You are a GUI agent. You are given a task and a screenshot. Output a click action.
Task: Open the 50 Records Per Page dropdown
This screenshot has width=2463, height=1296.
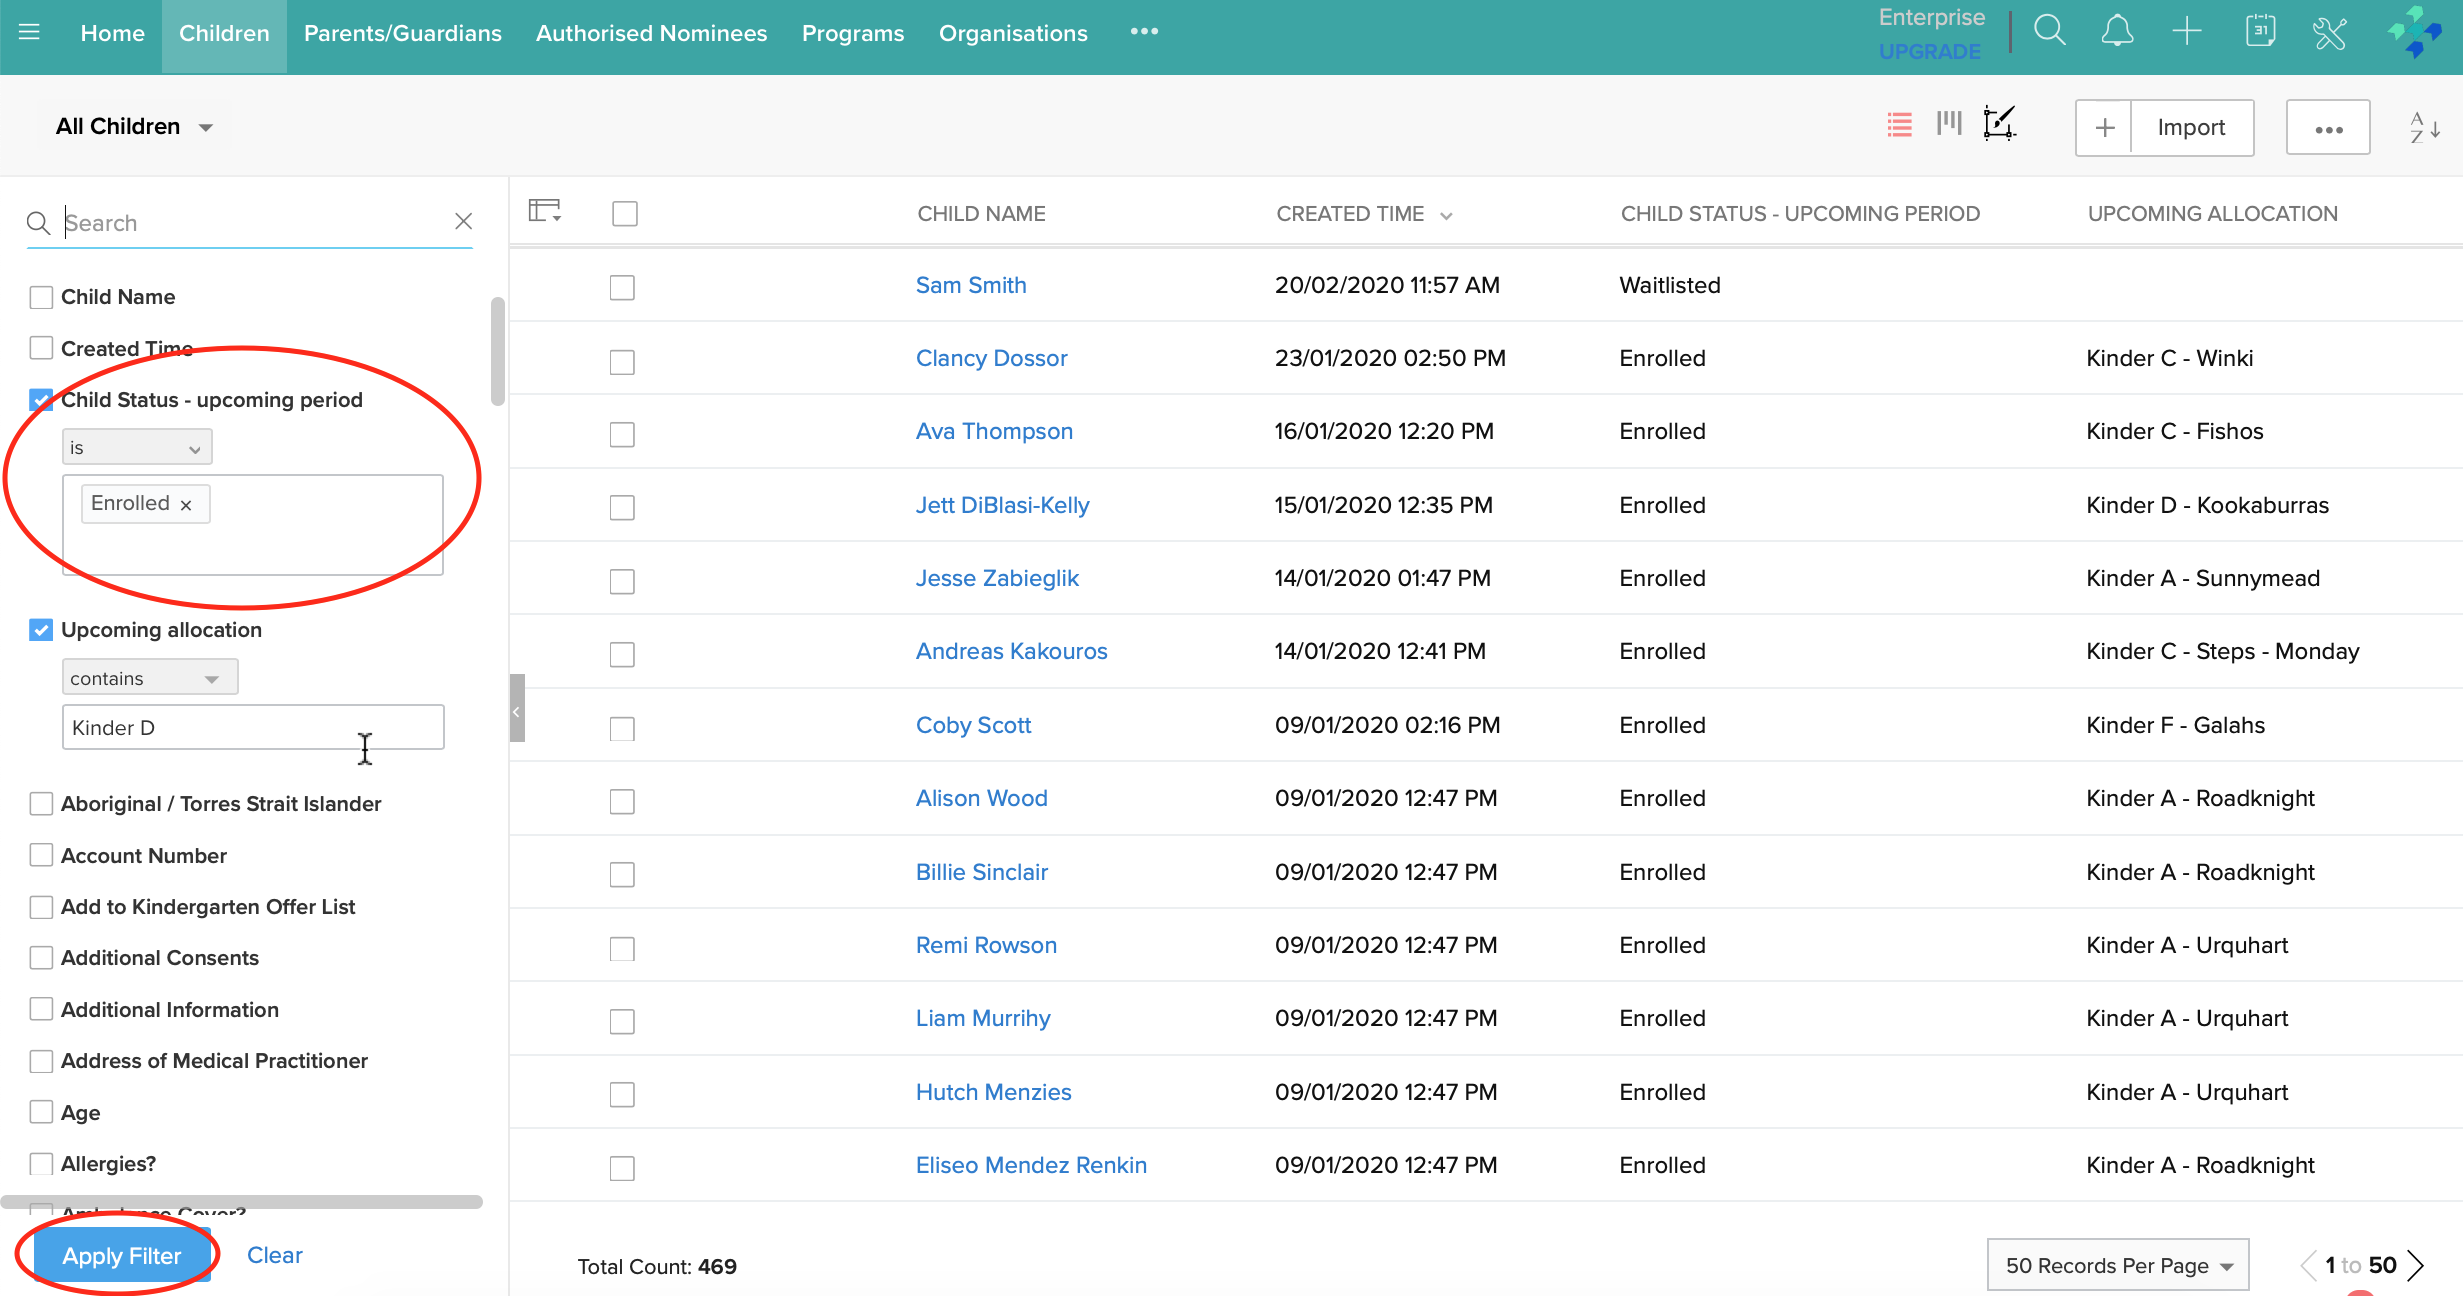[x=2118, y=1265]
